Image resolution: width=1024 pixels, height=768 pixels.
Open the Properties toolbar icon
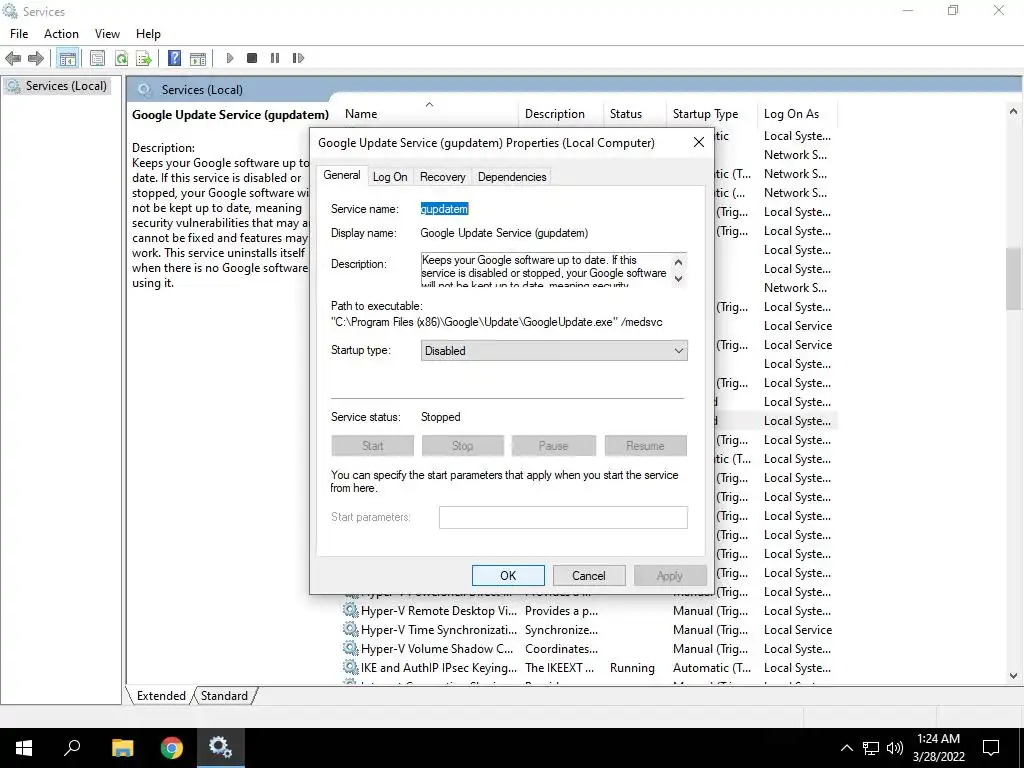(x=97, y=58)
